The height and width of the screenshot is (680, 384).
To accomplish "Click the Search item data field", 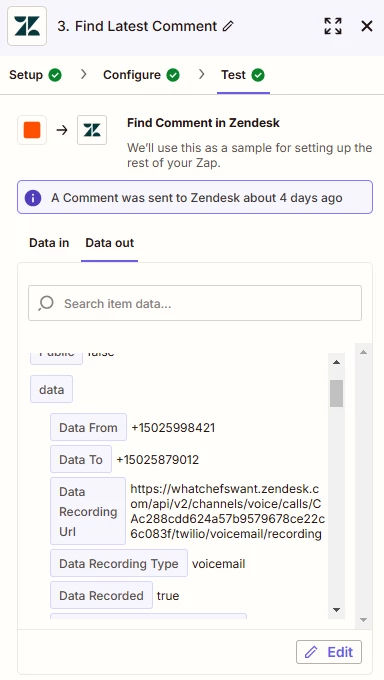I will click(x=195, y=303).
